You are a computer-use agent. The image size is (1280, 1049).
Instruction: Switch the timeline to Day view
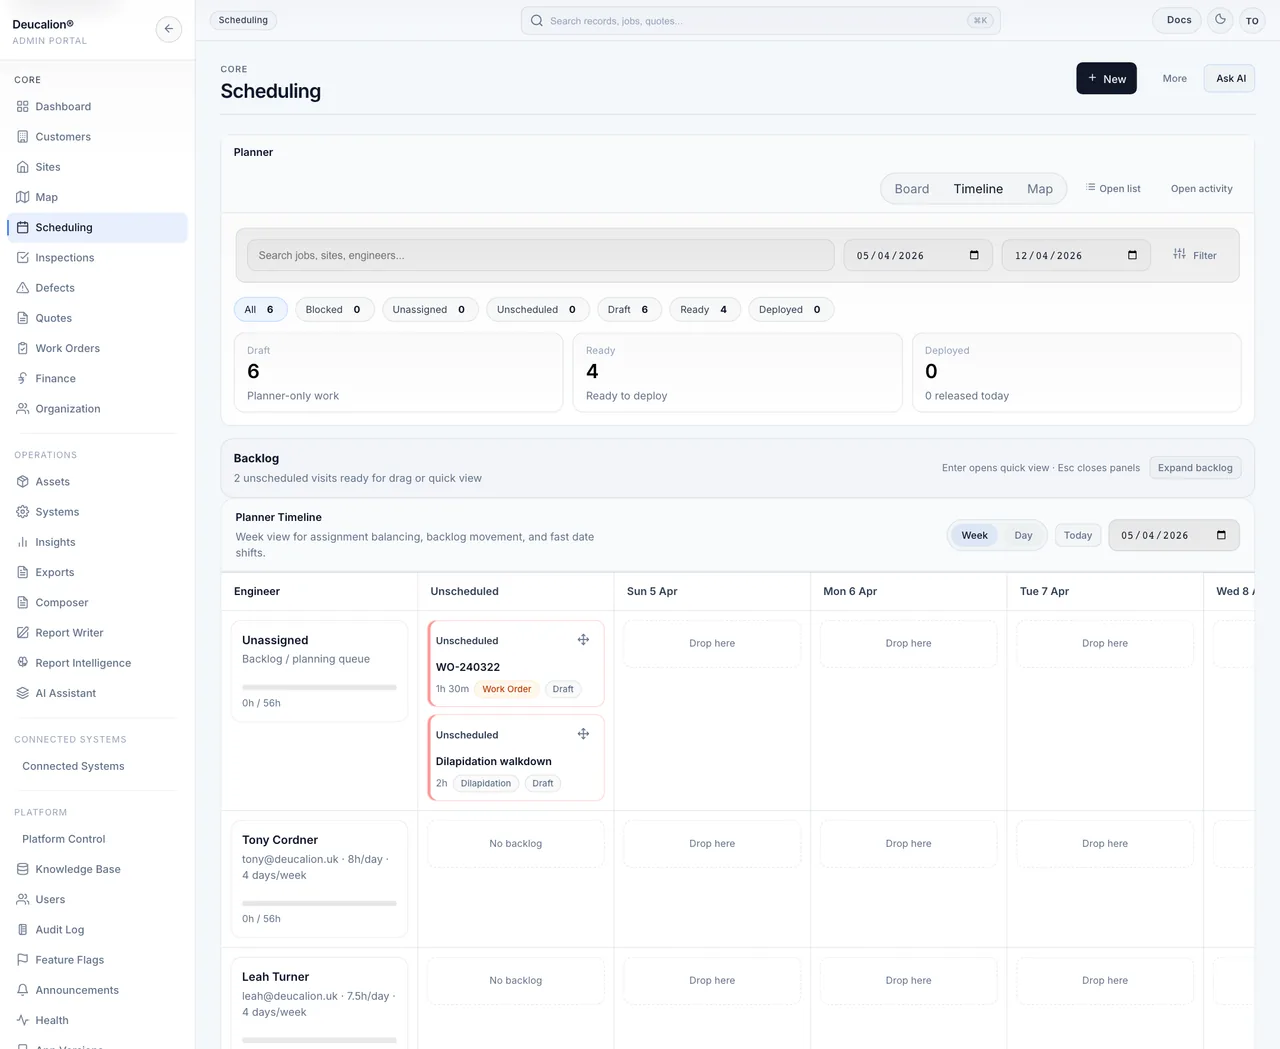(x=1023, y=535)
